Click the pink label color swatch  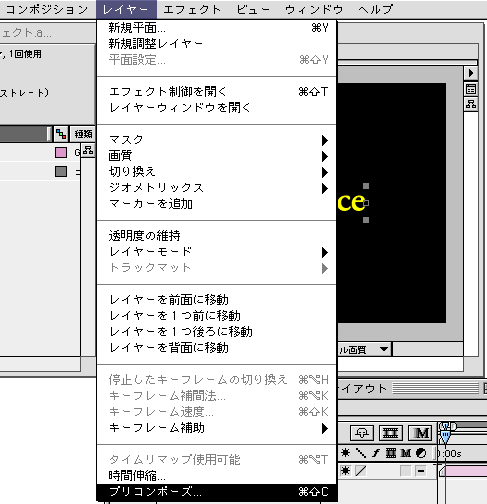tap(61, 153)
